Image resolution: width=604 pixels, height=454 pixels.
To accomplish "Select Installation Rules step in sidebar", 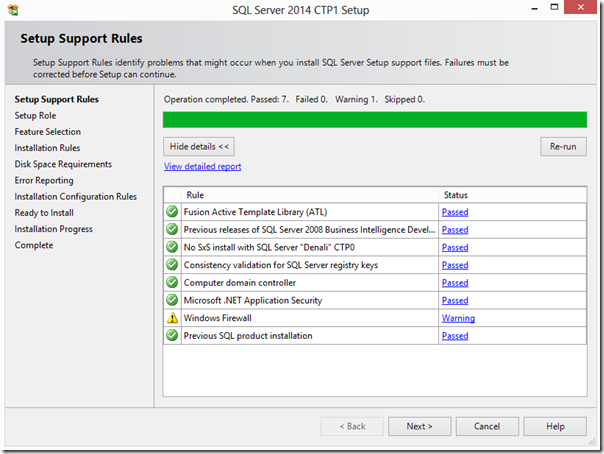I will pyautogui.click(x=47, y=148).
